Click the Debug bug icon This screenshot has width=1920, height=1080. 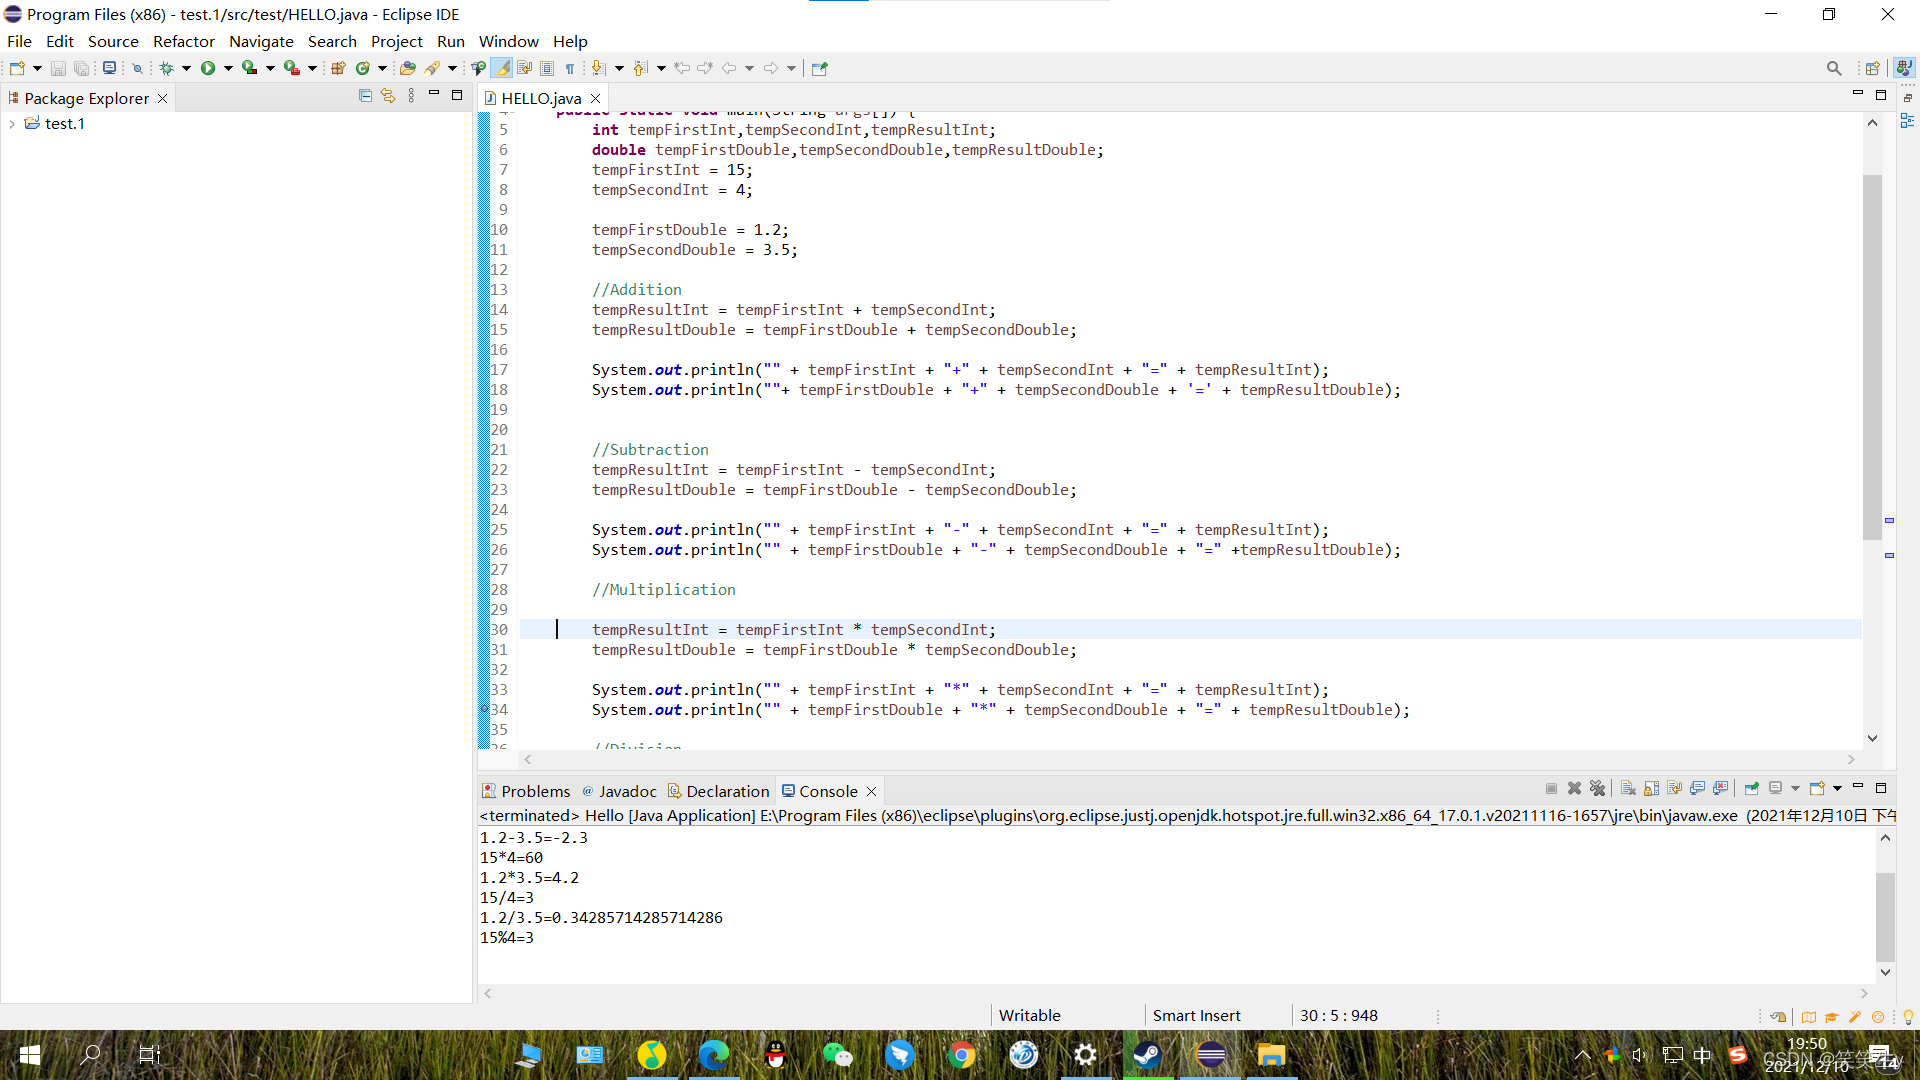[x=166, y=68]
